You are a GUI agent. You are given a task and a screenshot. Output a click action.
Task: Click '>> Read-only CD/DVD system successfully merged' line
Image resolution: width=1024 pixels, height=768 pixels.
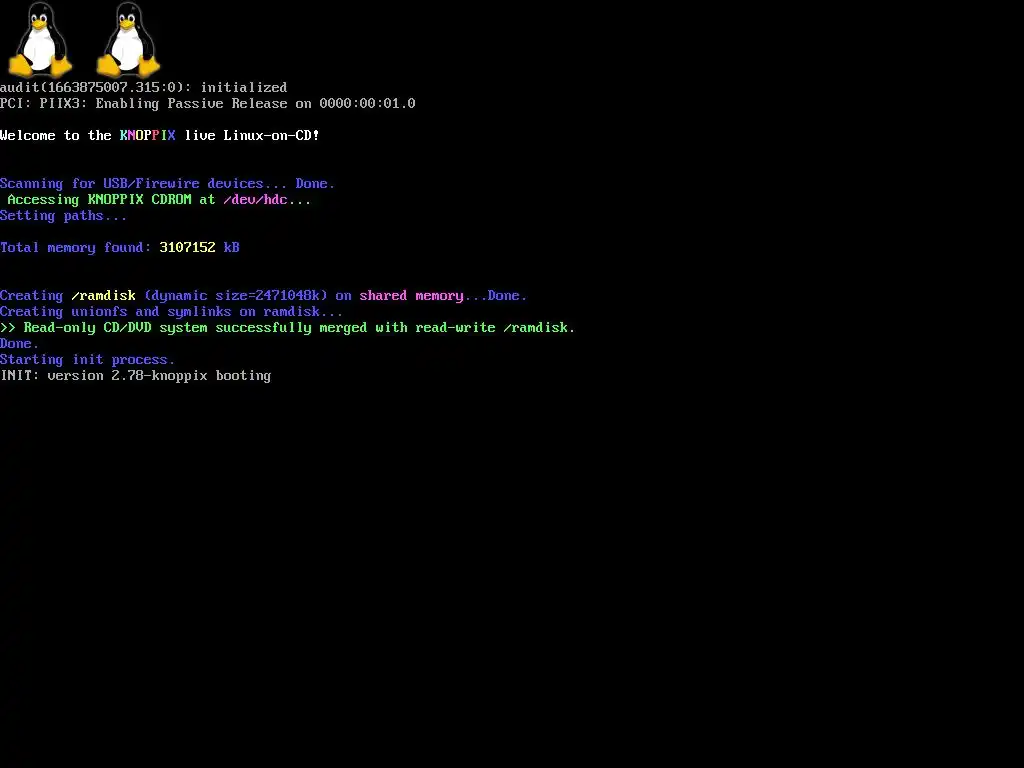(287, 328)
